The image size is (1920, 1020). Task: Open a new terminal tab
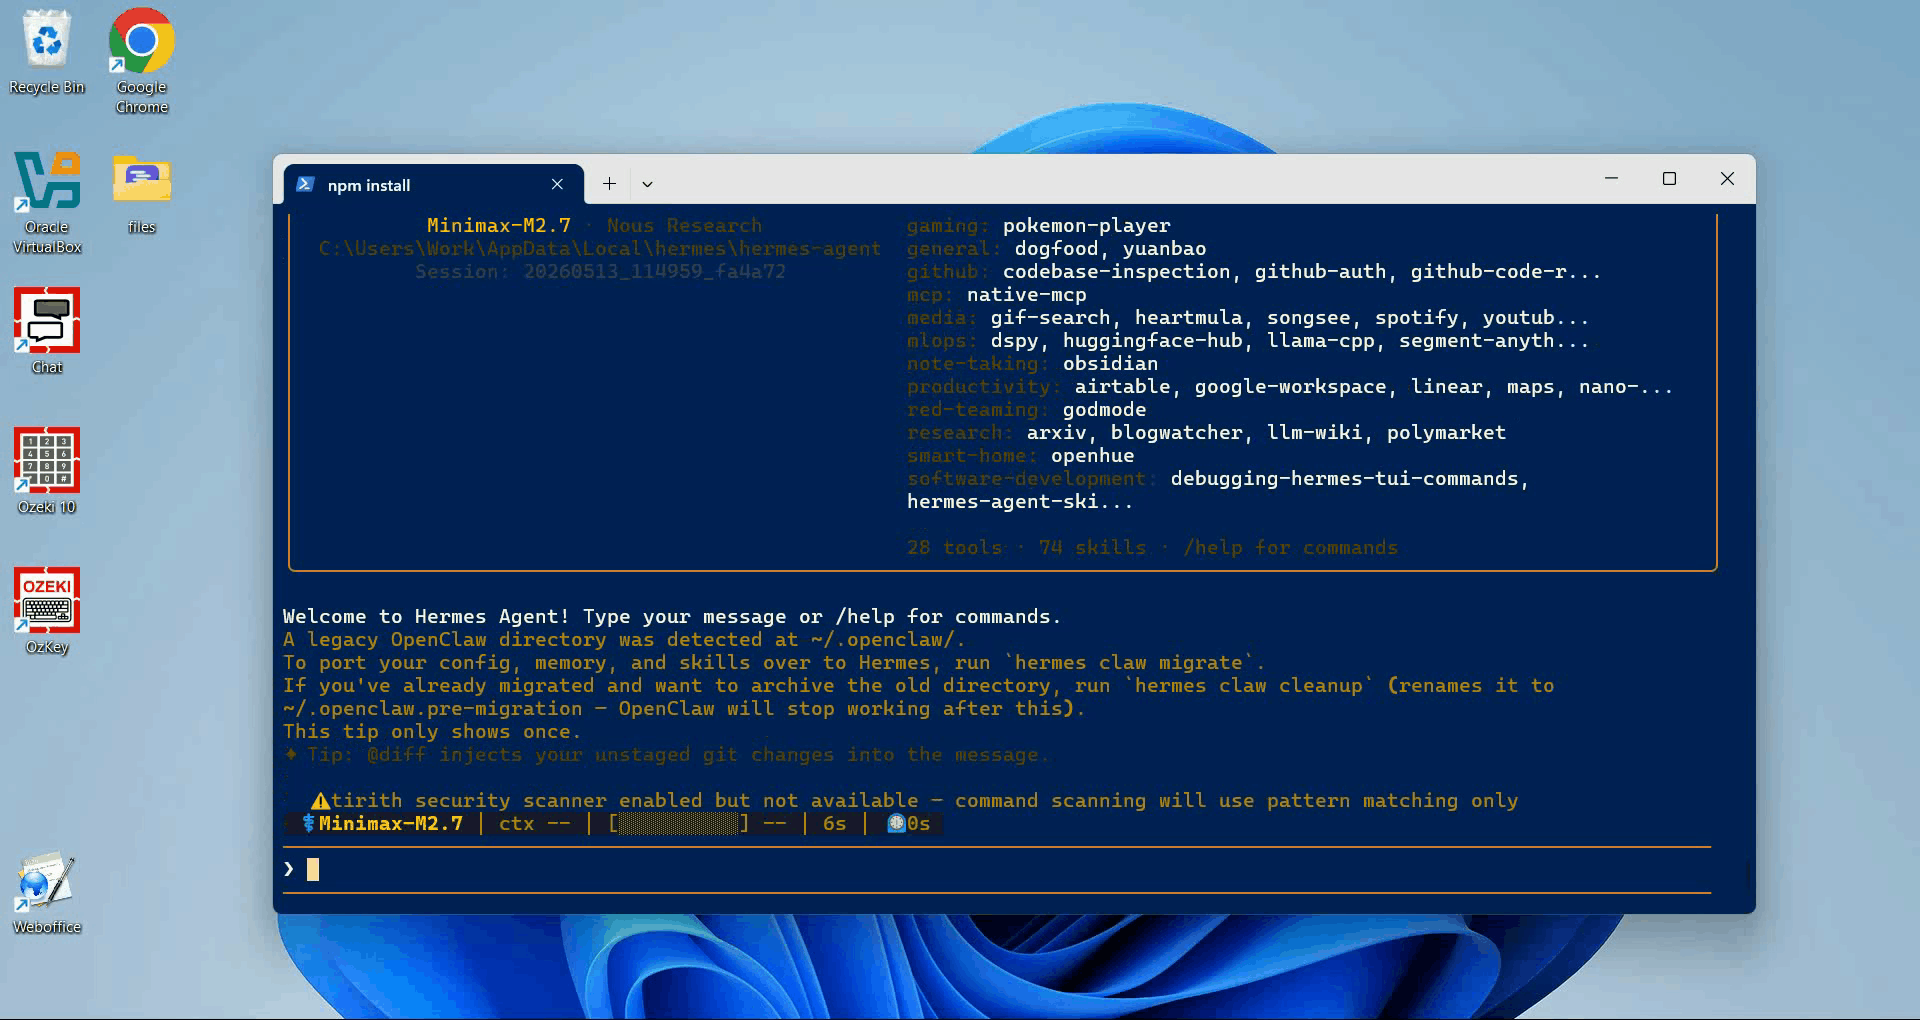coord(609,184)
